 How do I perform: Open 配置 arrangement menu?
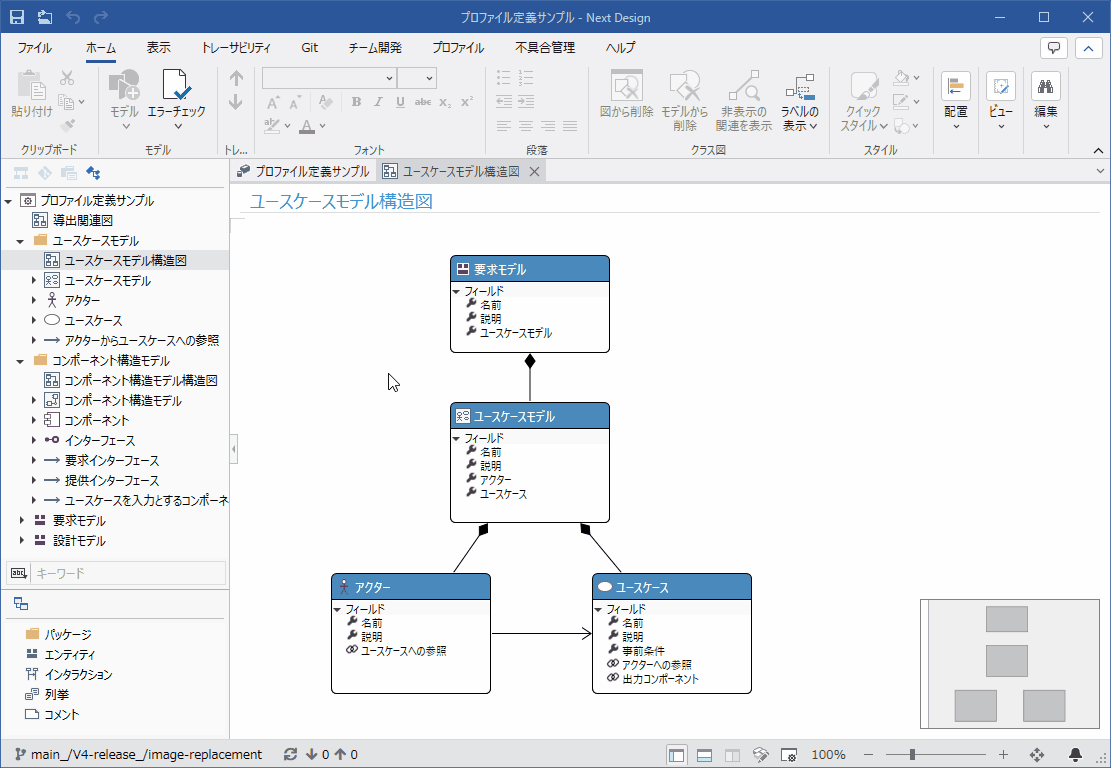point(956,100)
